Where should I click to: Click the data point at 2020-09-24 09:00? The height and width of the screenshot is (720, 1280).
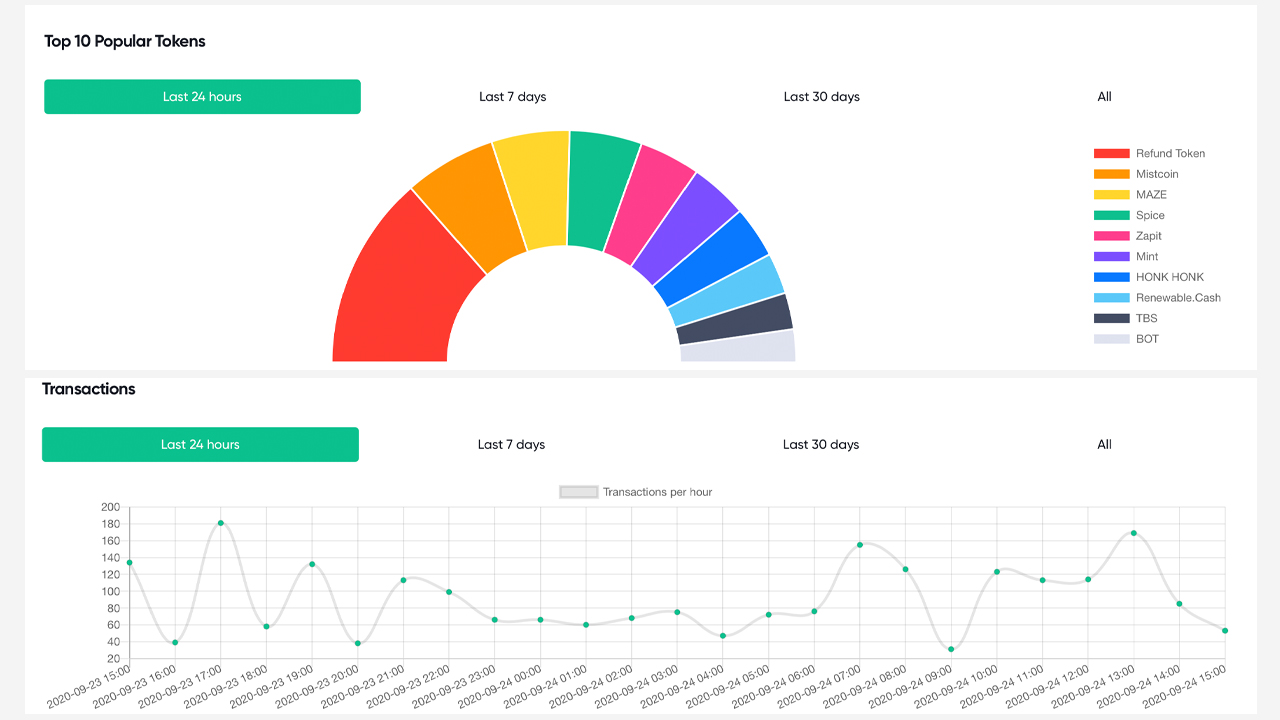[x=951, y=650]
